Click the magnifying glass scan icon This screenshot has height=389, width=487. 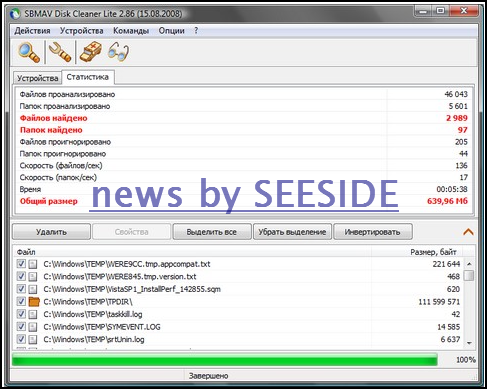[29, 52]
